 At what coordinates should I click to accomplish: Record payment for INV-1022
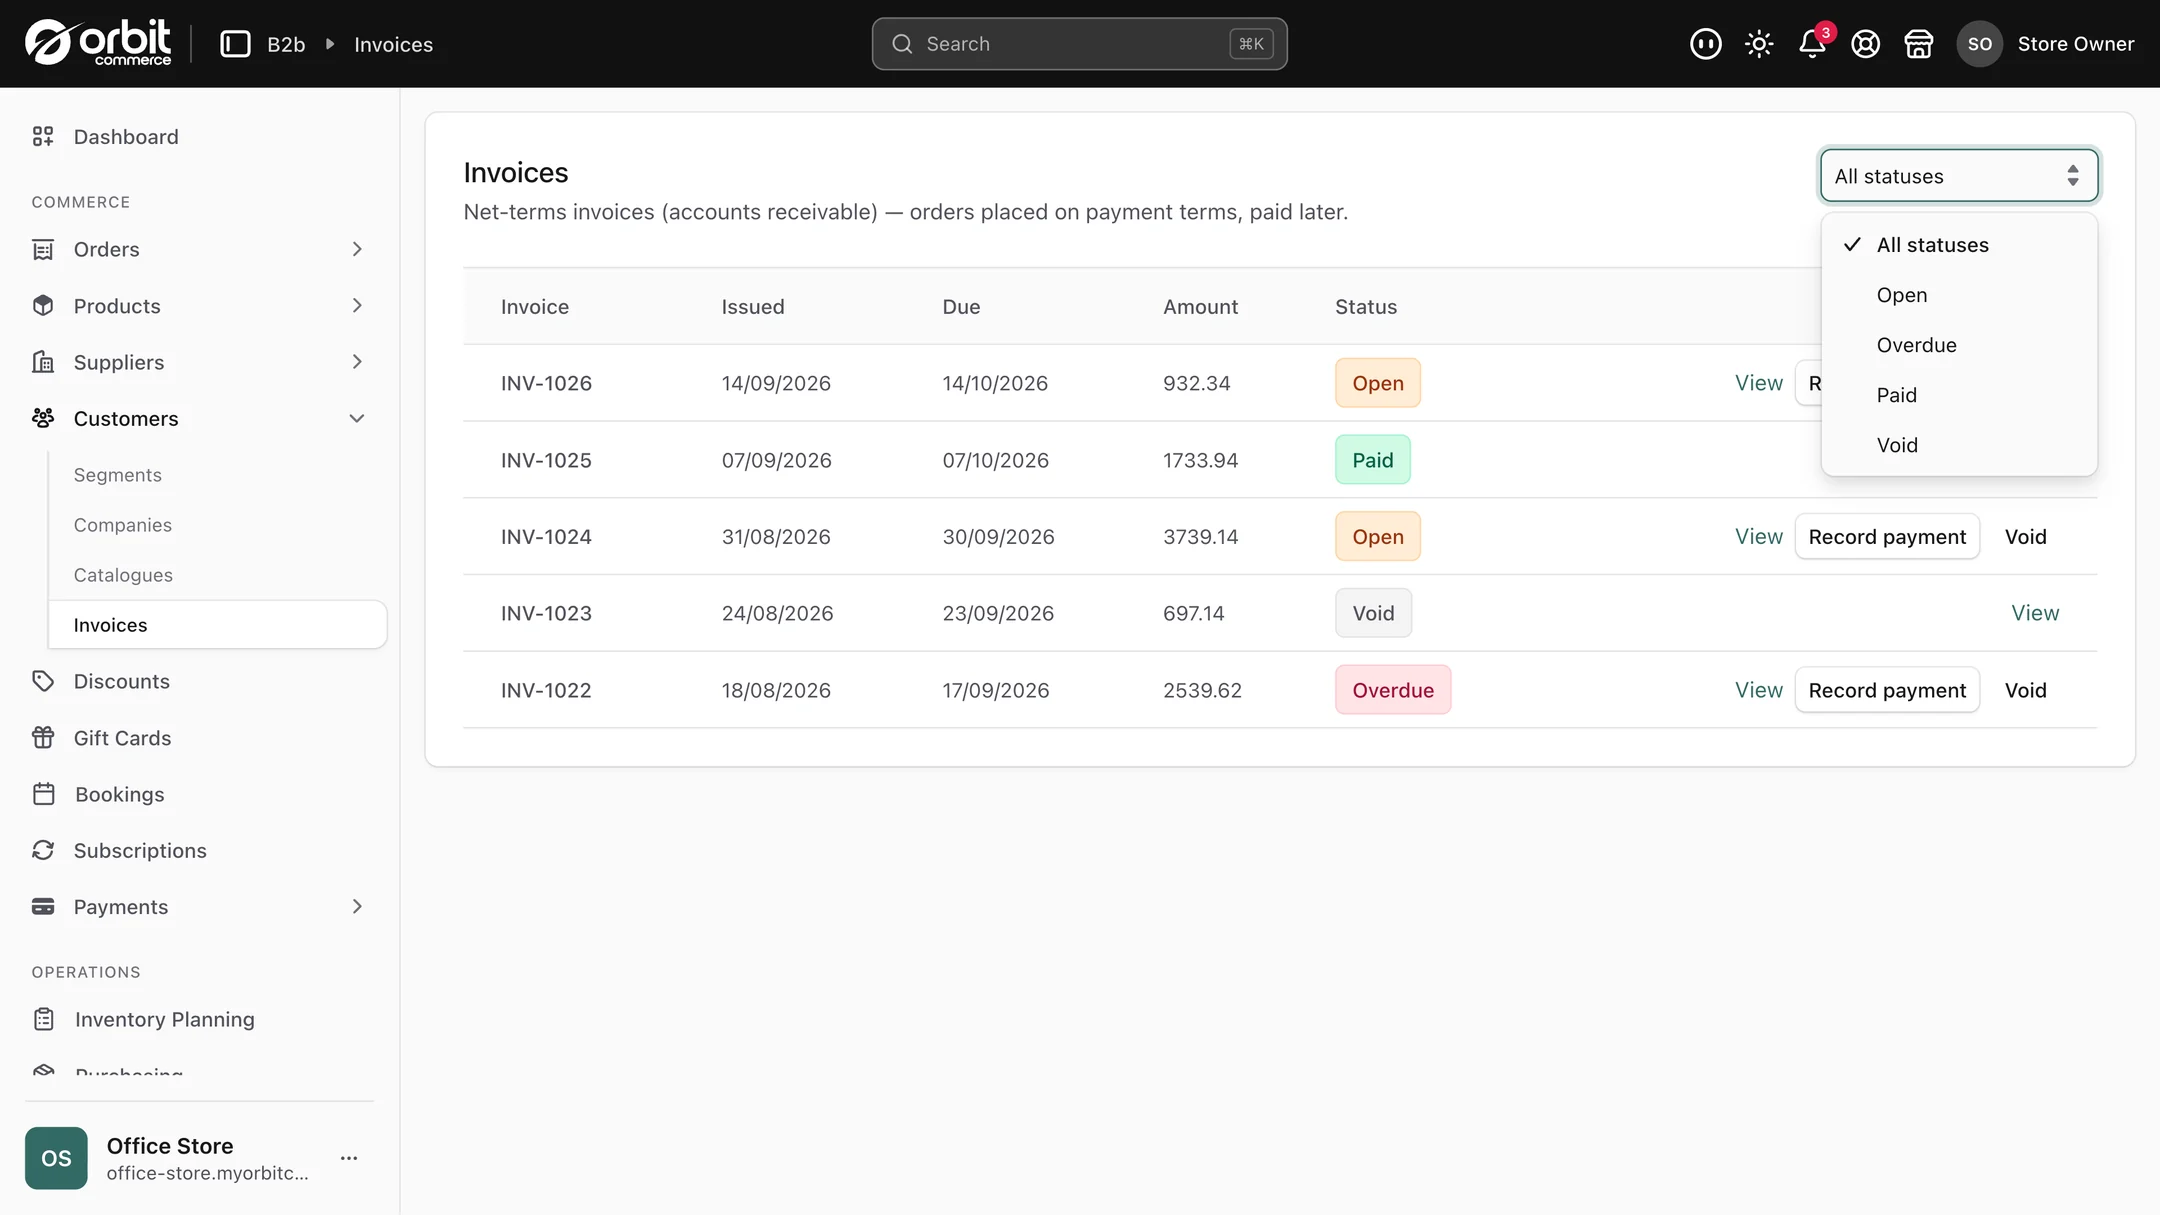pyautogui.click(x=1887, y=690)
